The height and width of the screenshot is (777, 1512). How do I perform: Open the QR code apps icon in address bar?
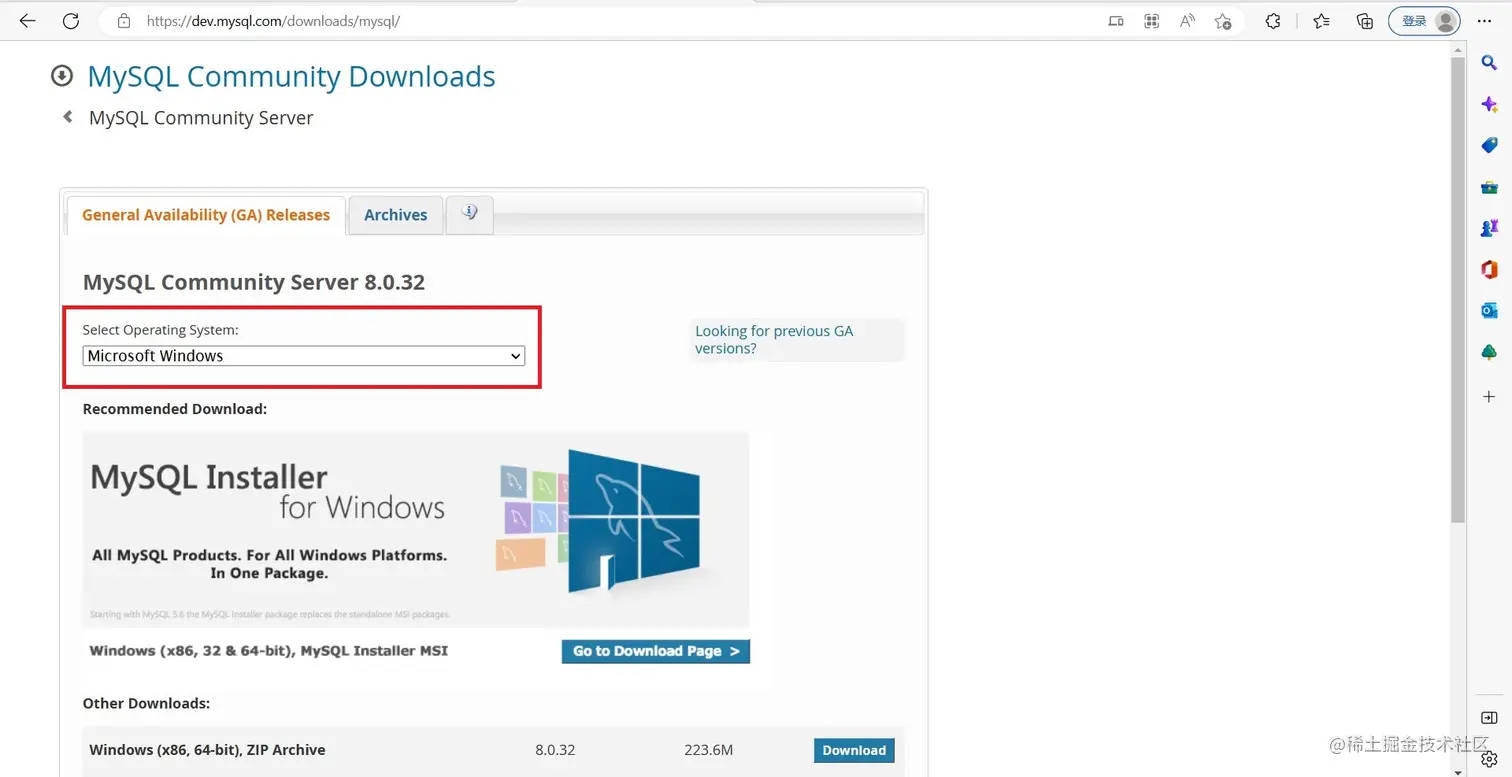tap(1152, 21)
